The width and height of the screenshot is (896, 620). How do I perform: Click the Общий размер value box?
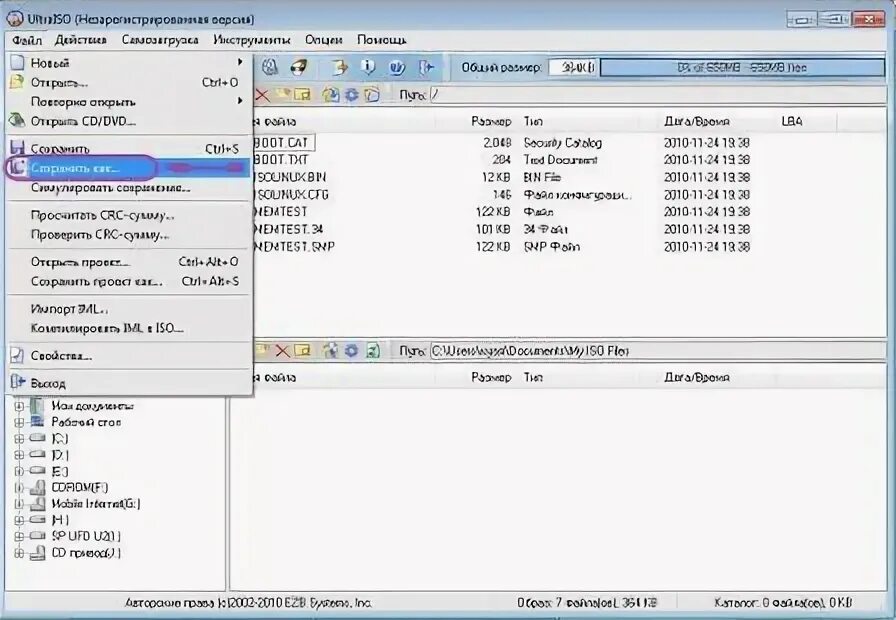tap(573, 67)
